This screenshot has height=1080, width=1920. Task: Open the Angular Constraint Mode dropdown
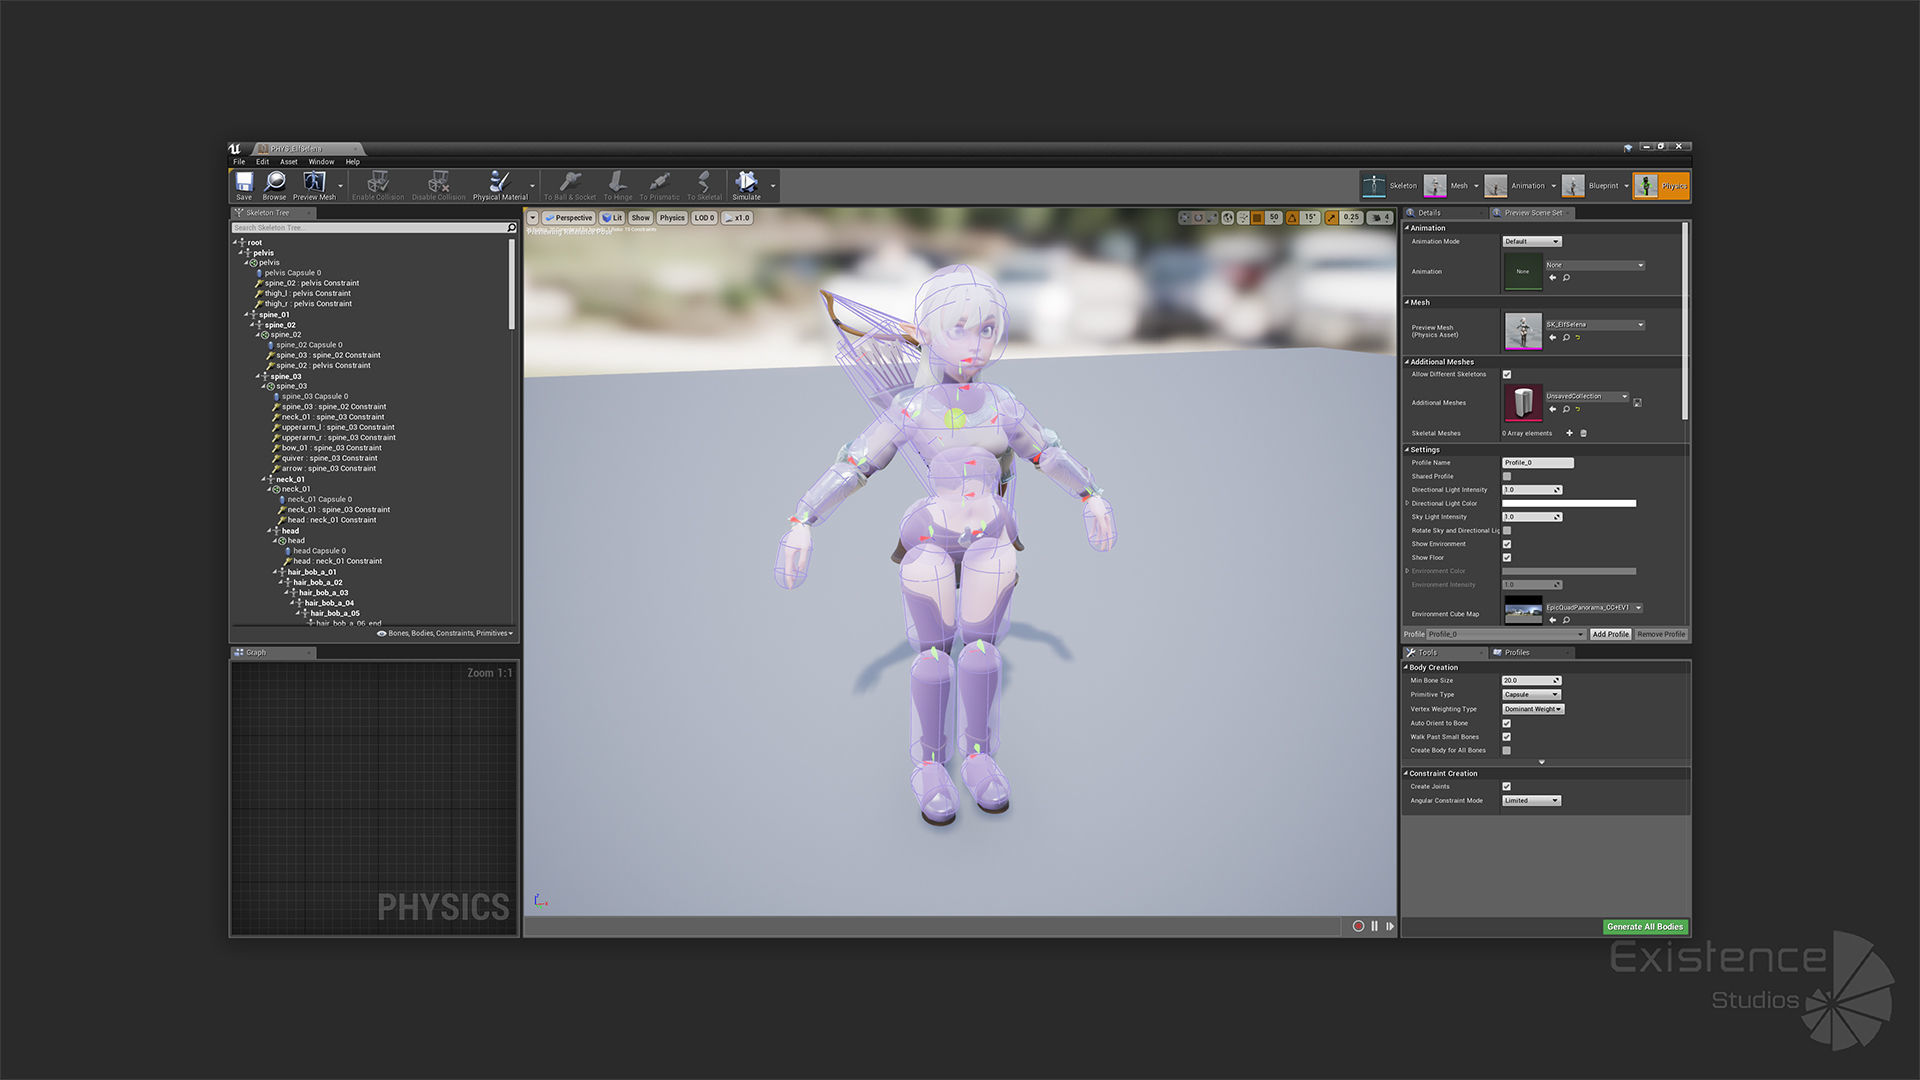[1531, 801]
